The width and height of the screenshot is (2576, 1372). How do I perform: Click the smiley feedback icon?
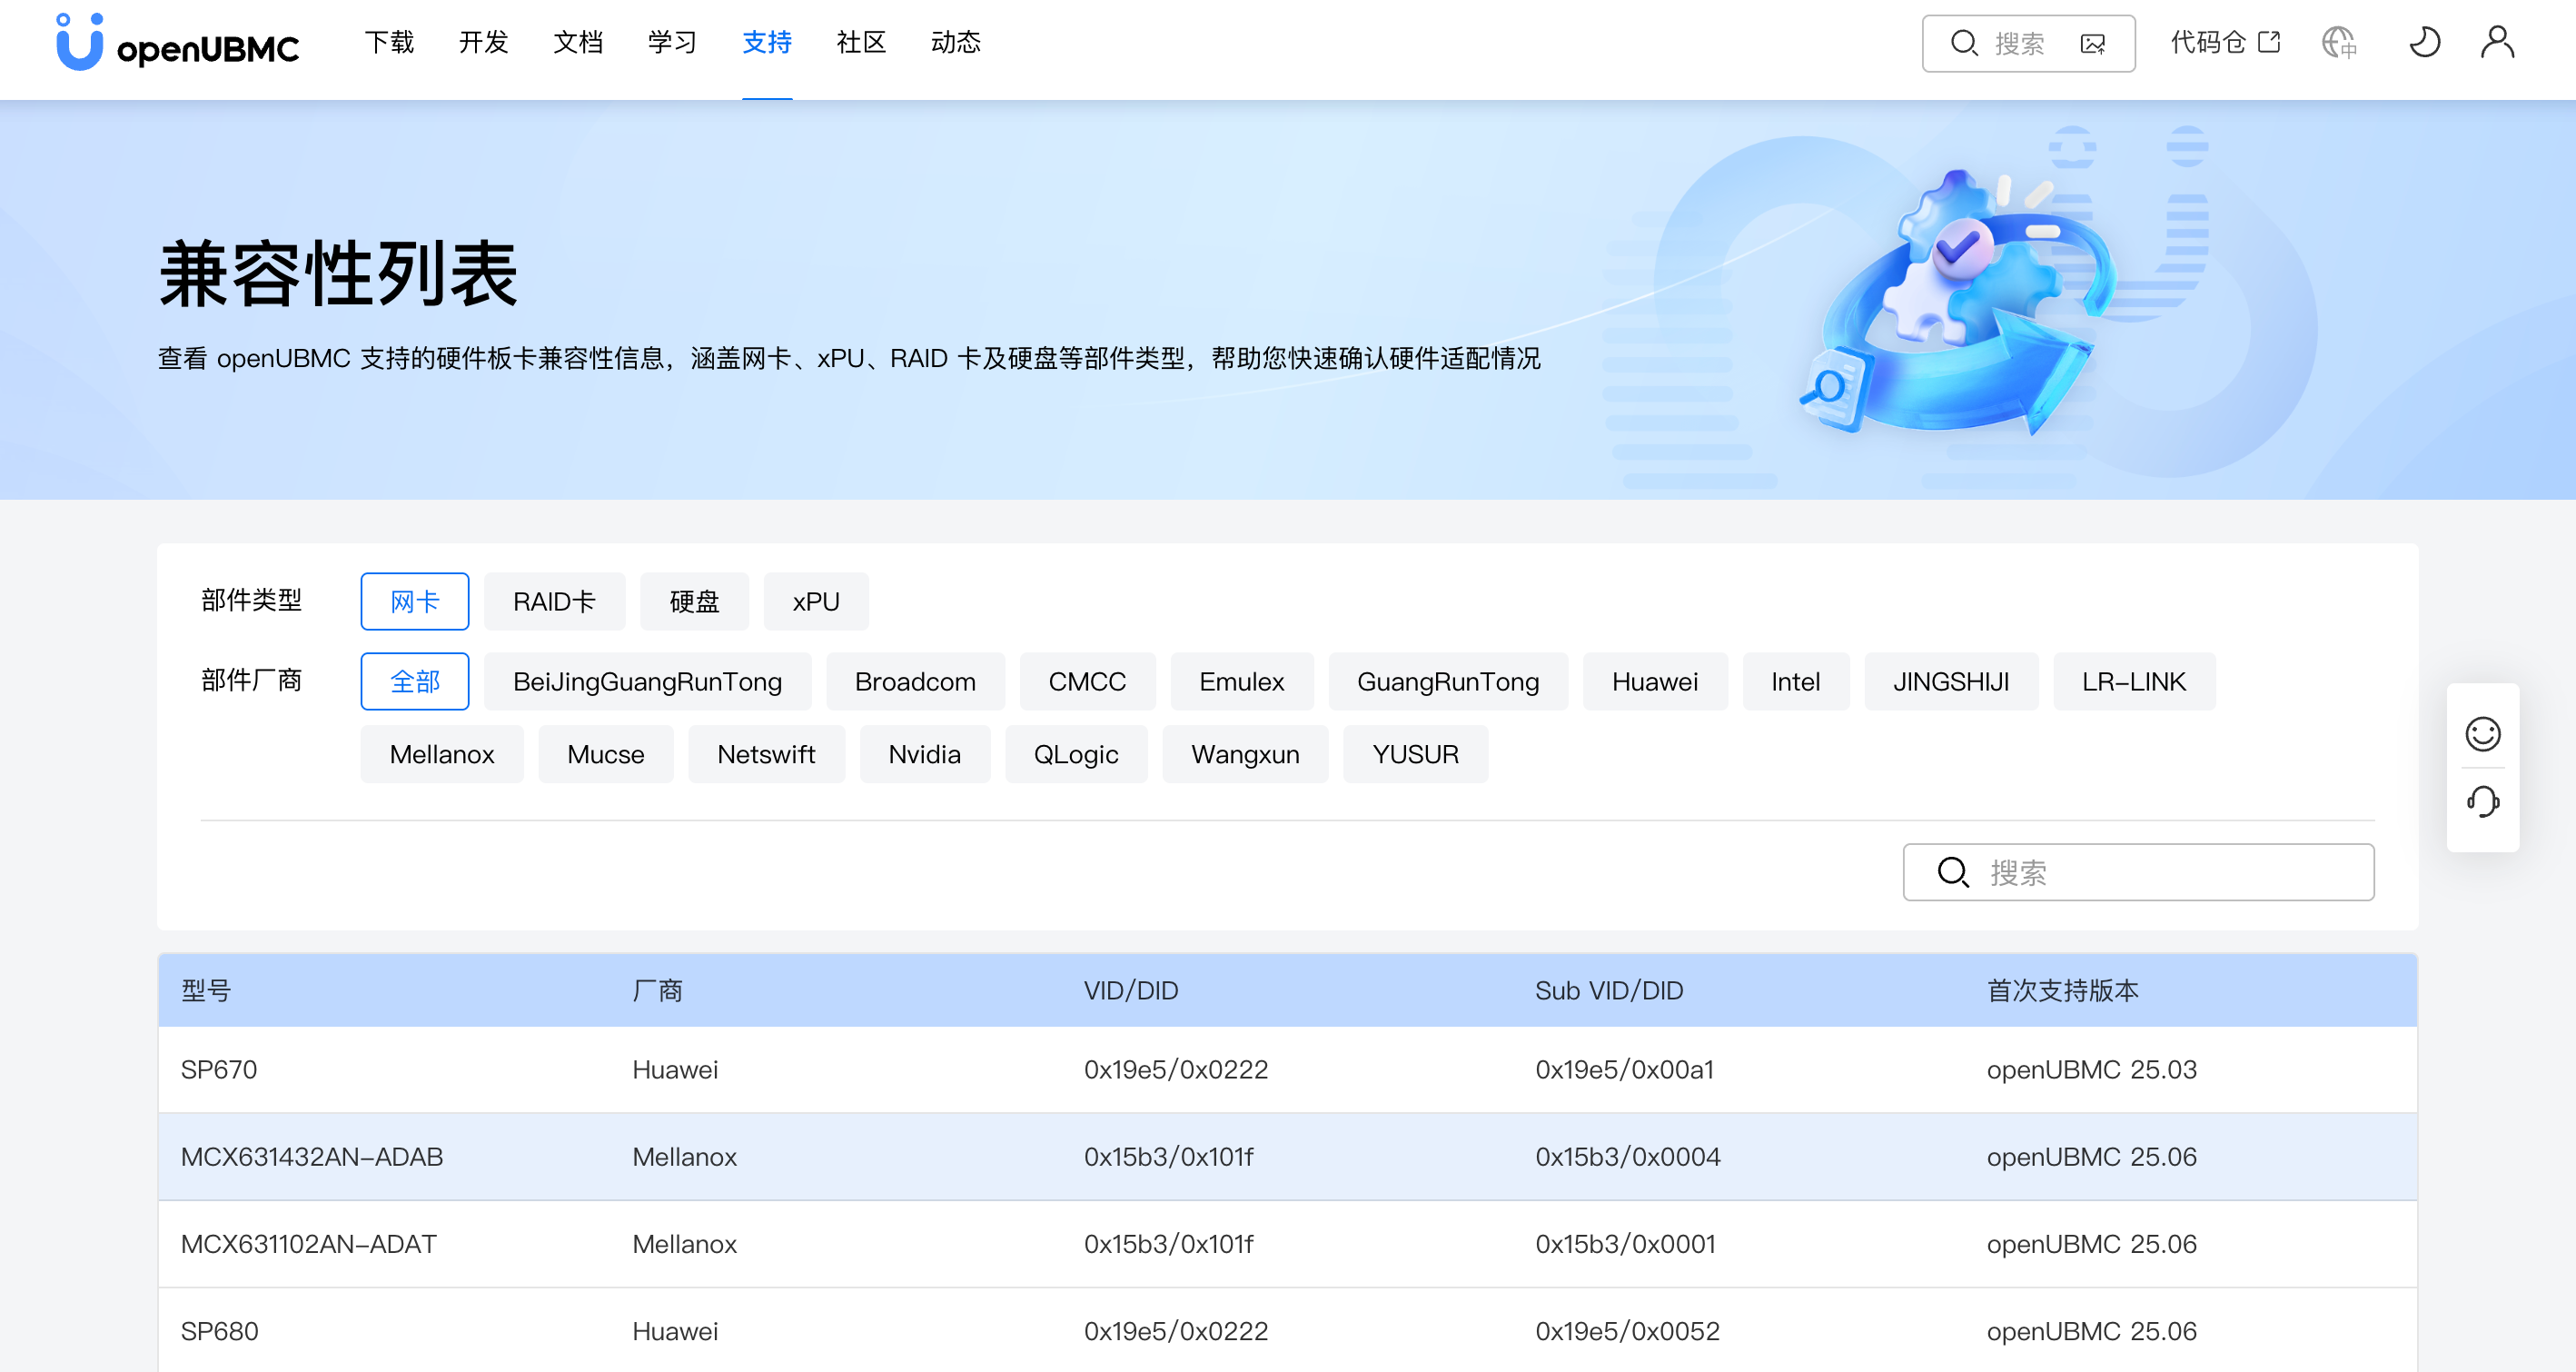pos(2482,734)
